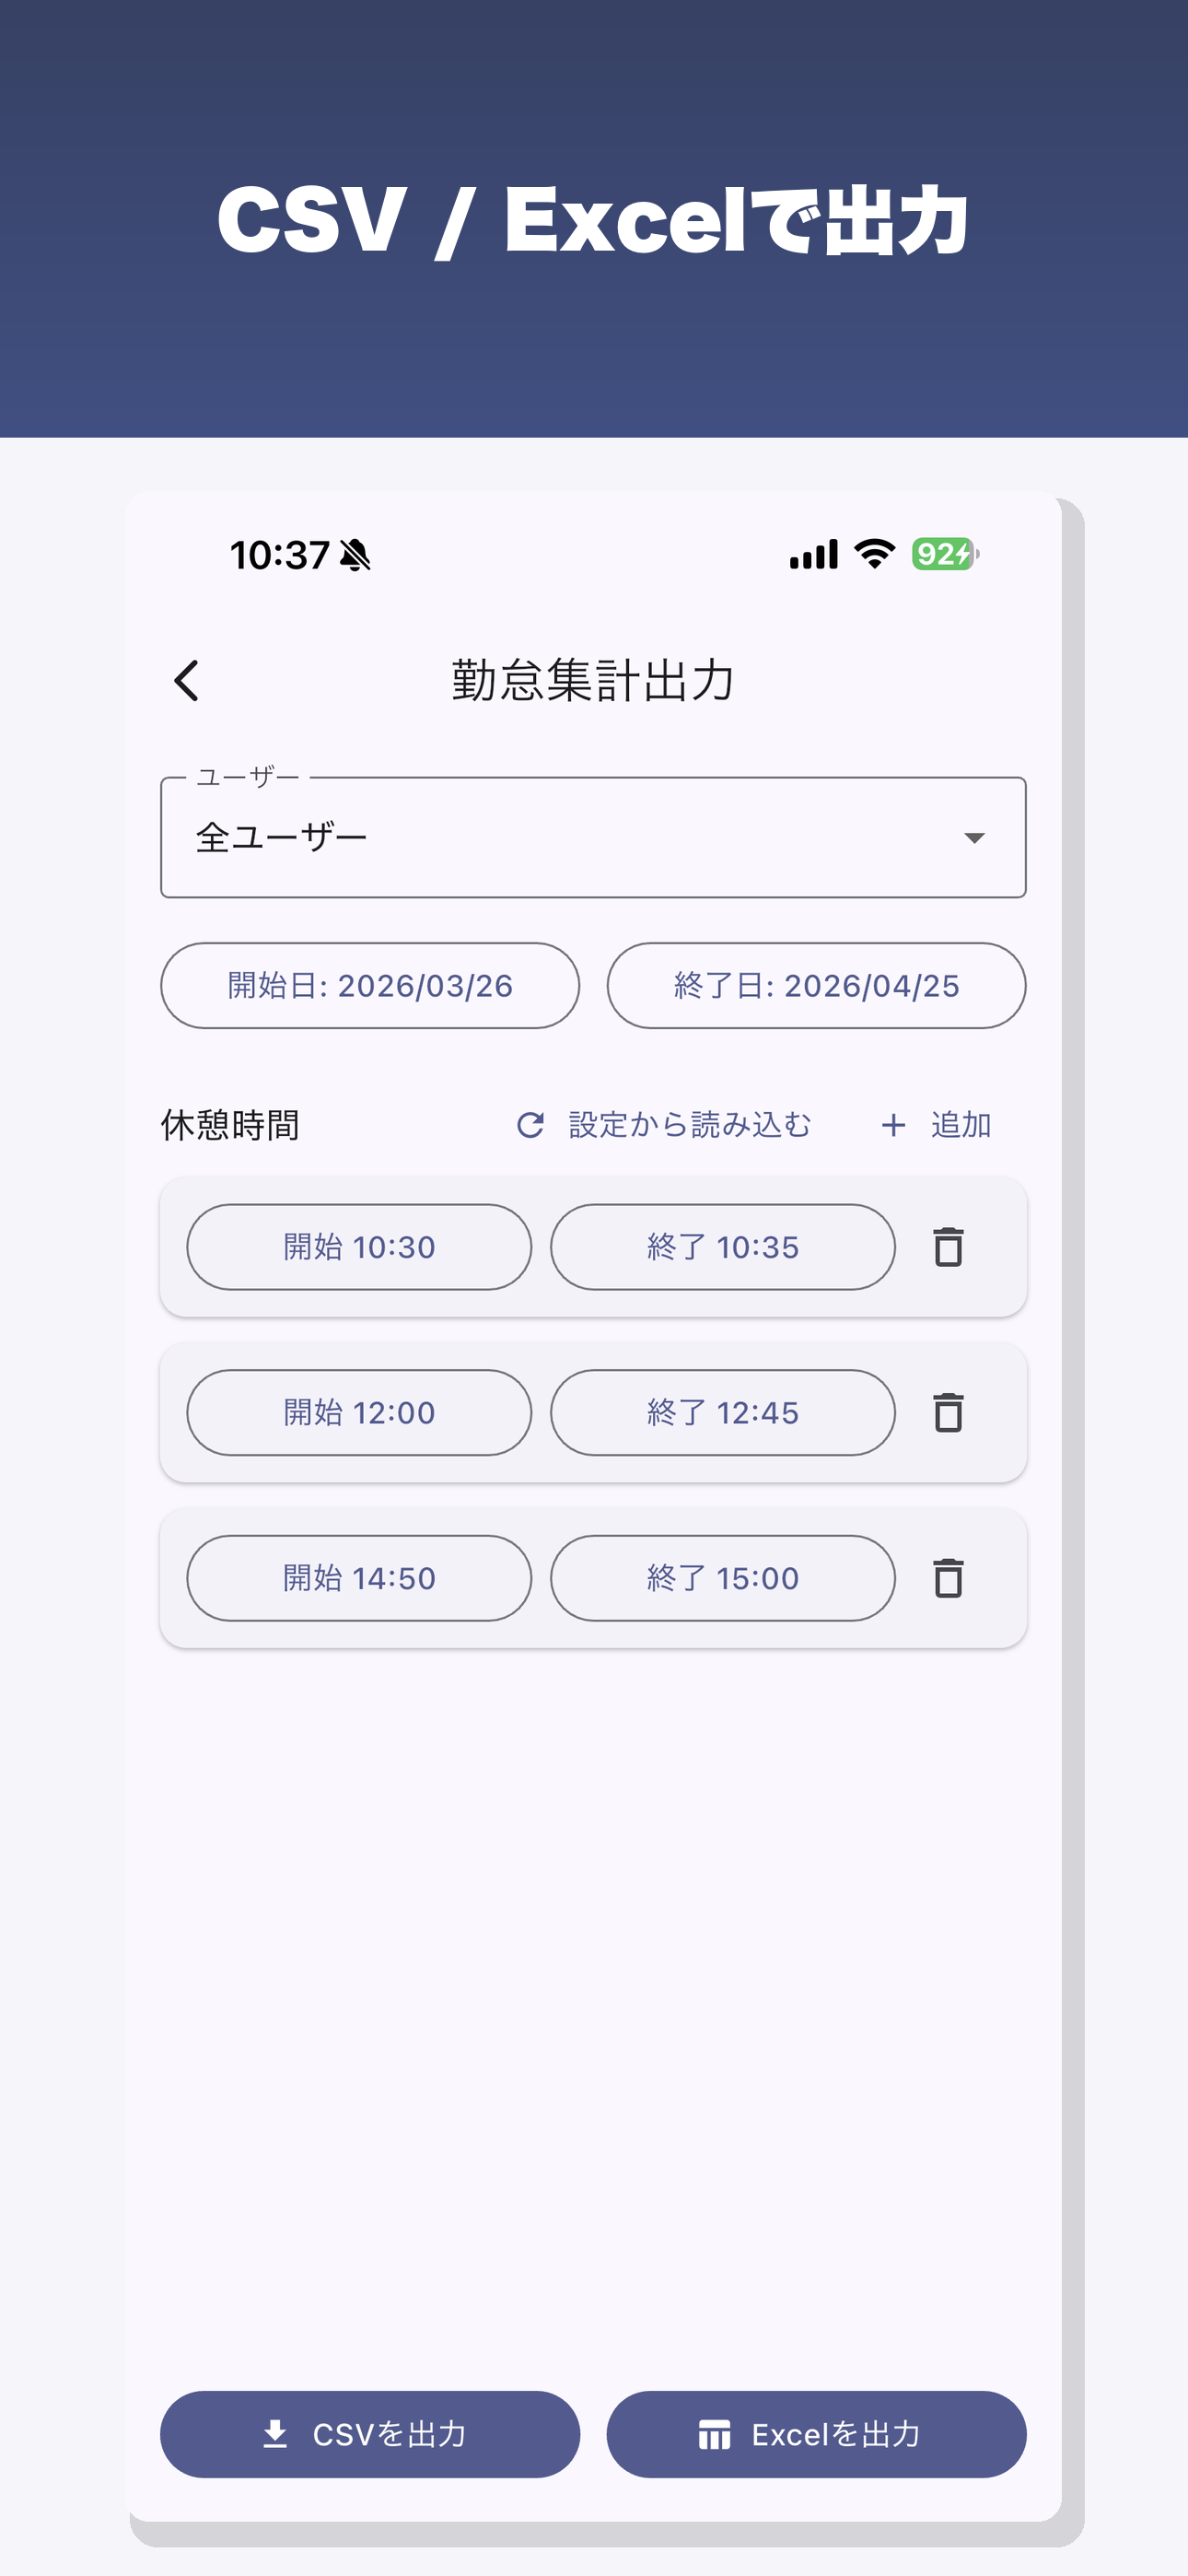1188x2576 pixels.
Task: Delete the 10:30 break row
Action: pos(948,1247)
